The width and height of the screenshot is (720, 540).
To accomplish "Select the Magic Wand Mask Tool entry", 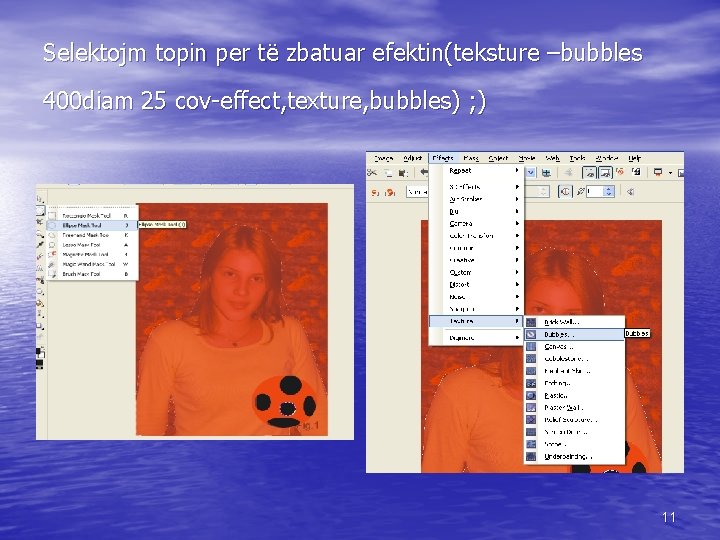I will click(92, 264).
